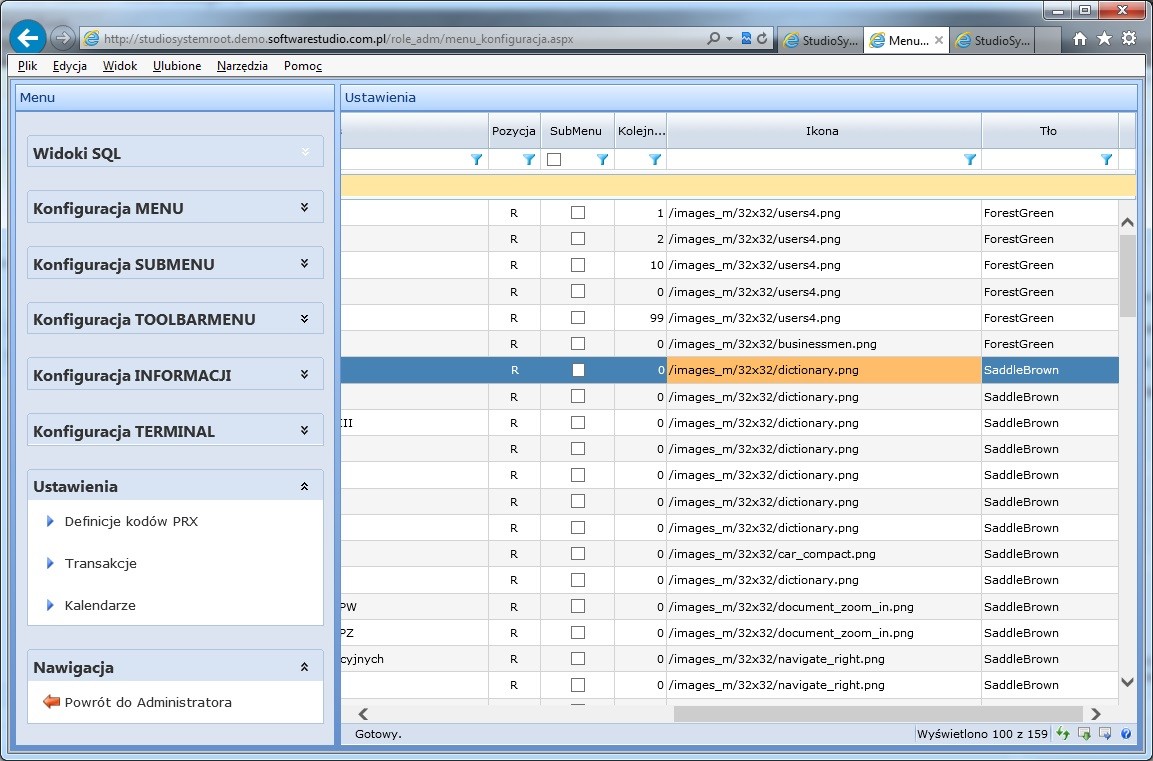
Task: Click the Ikona column filter text field
Action: [814, 160]
